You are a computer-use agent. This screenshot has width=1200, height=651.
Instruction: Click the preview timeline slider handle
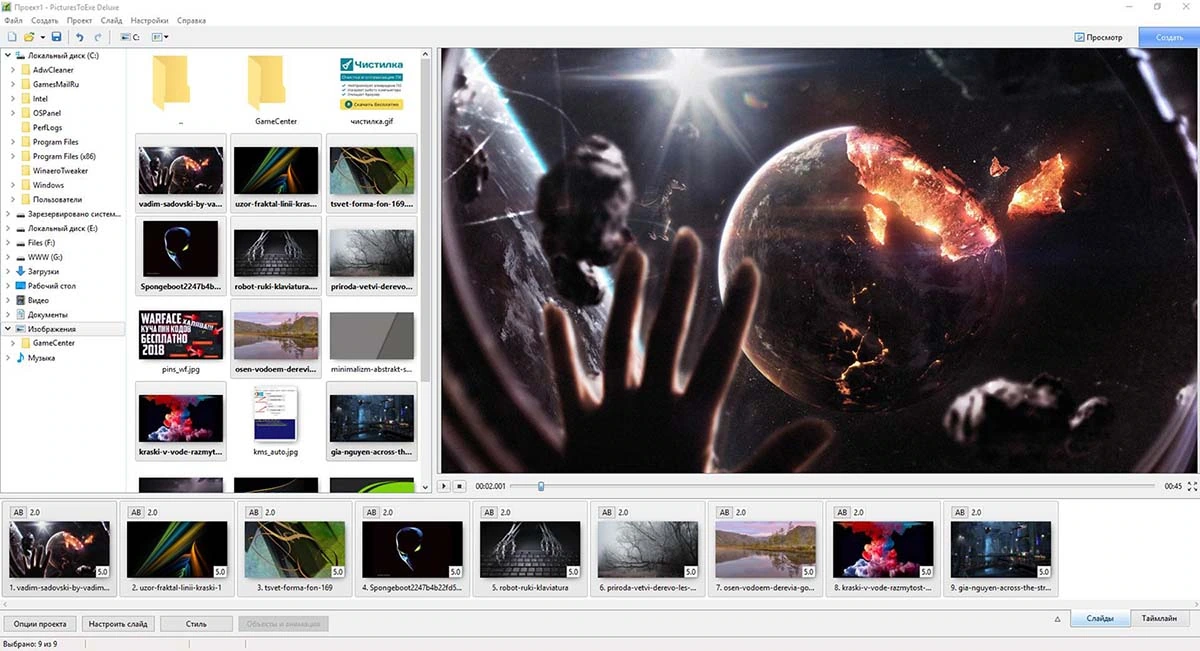click(x=541, y=486)
